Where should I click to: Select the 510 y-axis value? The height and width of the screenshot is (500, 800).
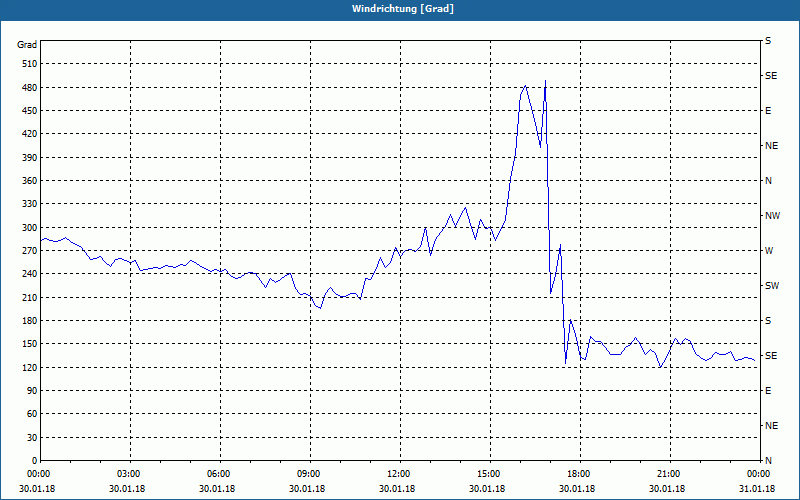coord(30,64)
